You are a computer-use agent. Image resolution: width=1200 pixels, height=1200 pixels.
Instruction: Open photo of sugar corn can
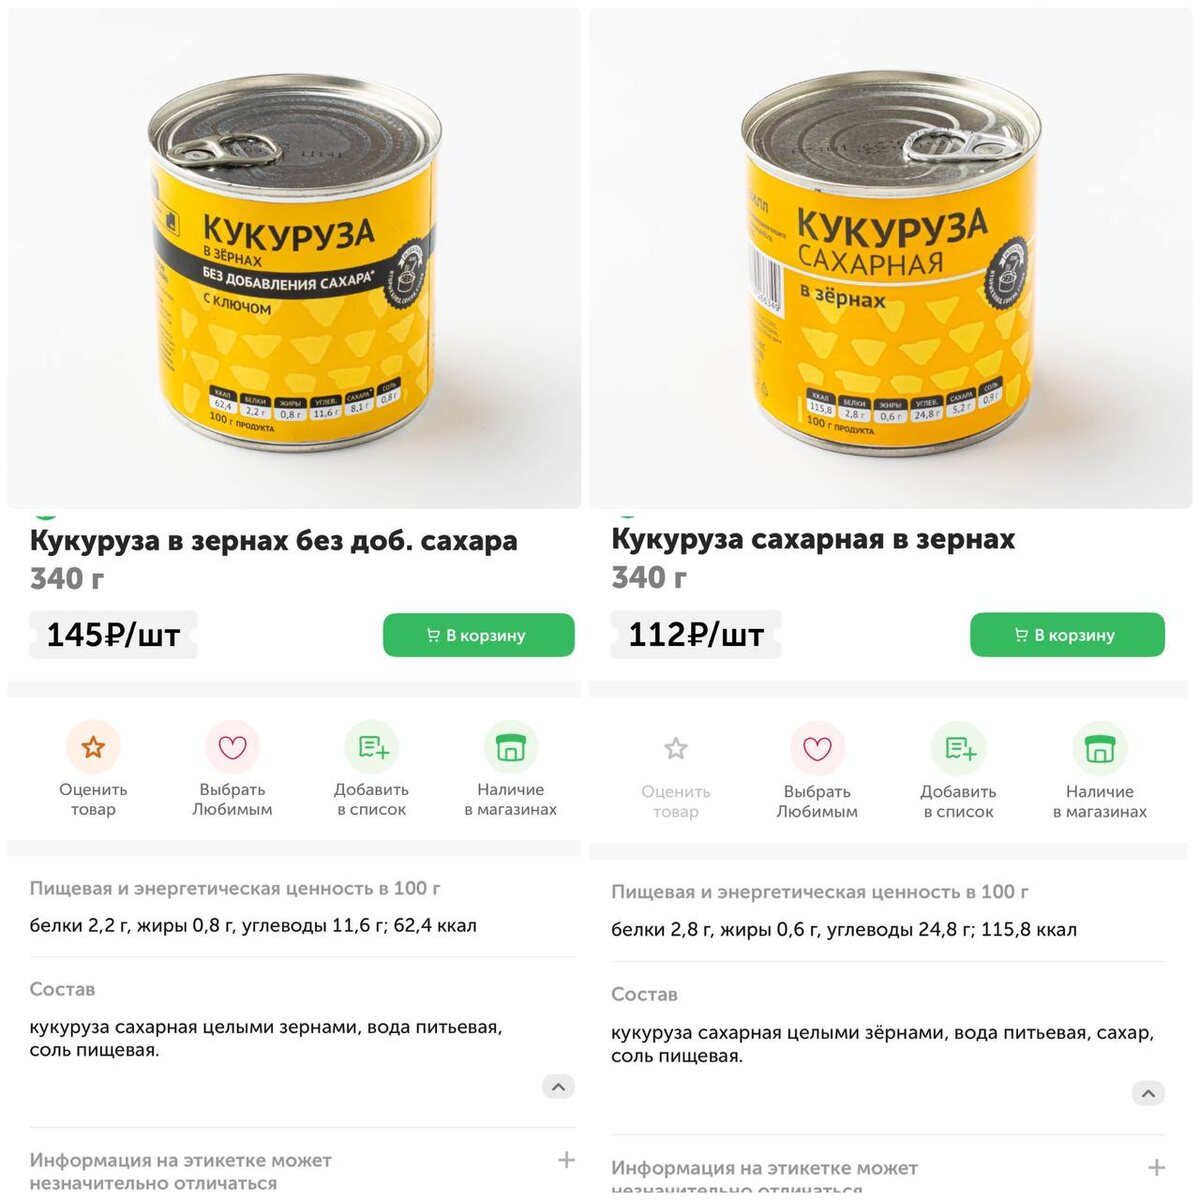(890, 258)
